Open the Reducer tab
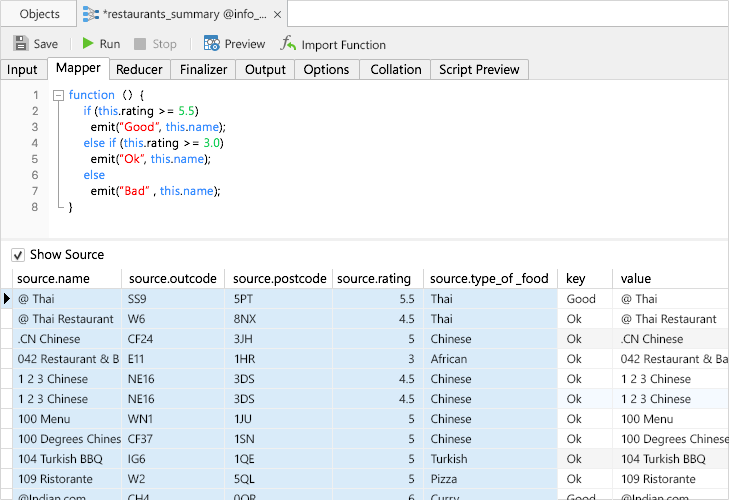729x500 pixels. (x=139, y=69)
